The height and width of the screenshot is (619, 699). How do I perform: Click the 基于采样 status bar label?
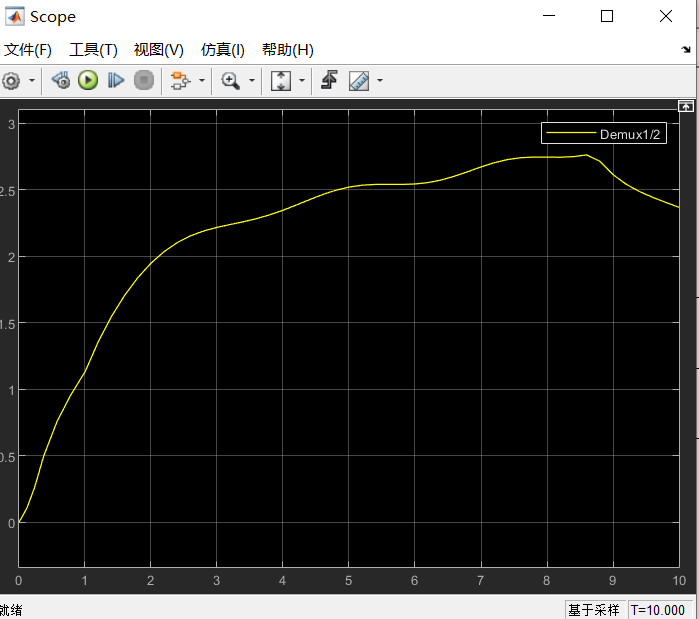point(594,610)
